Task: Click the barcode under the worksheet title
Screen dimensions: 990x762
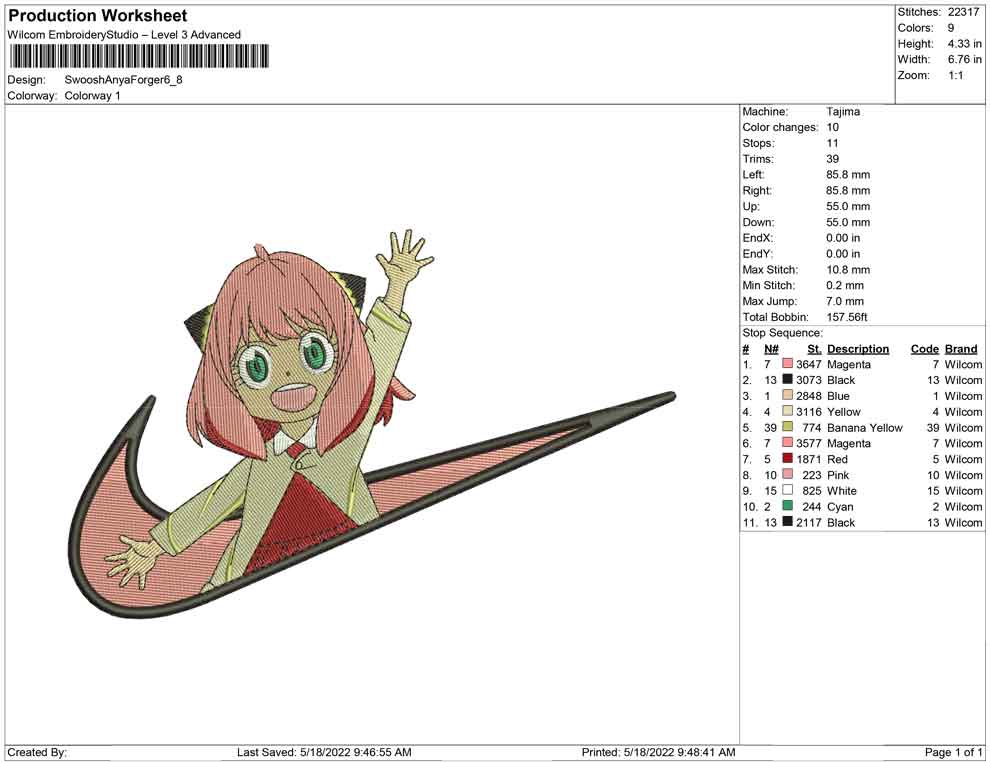Action: 139,57
